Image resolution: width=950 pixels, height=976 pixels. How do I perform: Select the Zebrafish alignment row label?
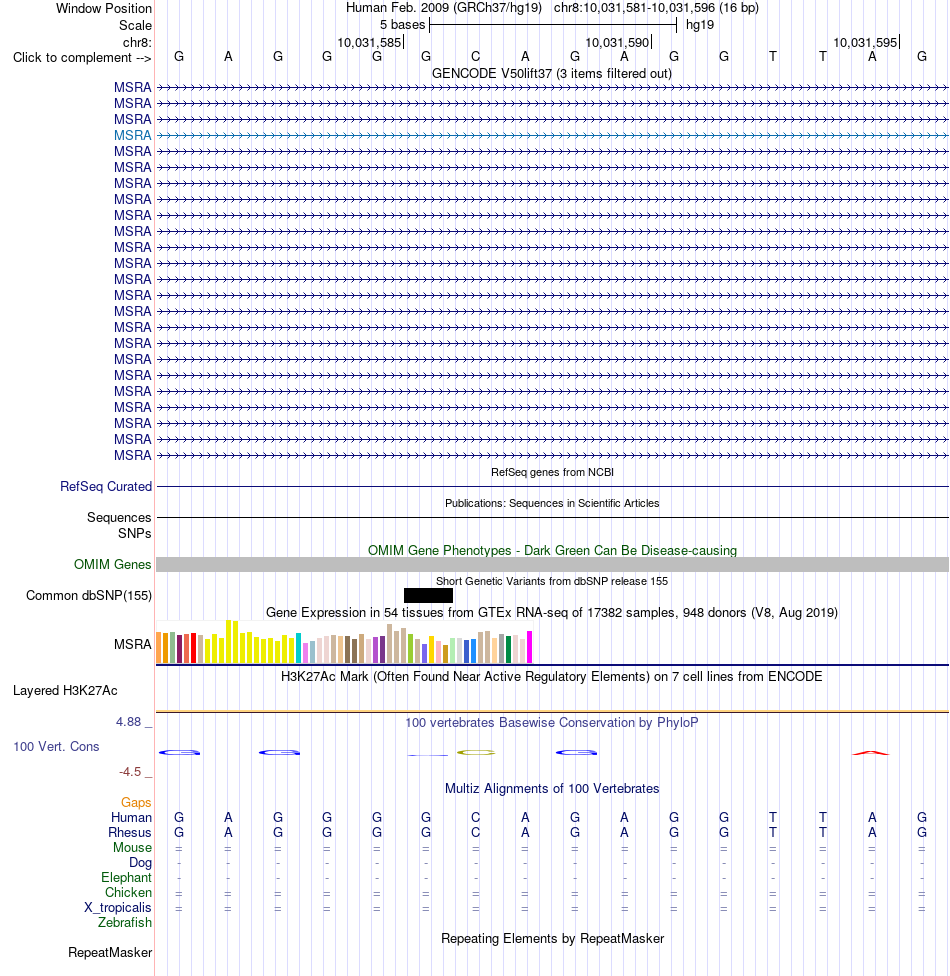coord(125,922)
